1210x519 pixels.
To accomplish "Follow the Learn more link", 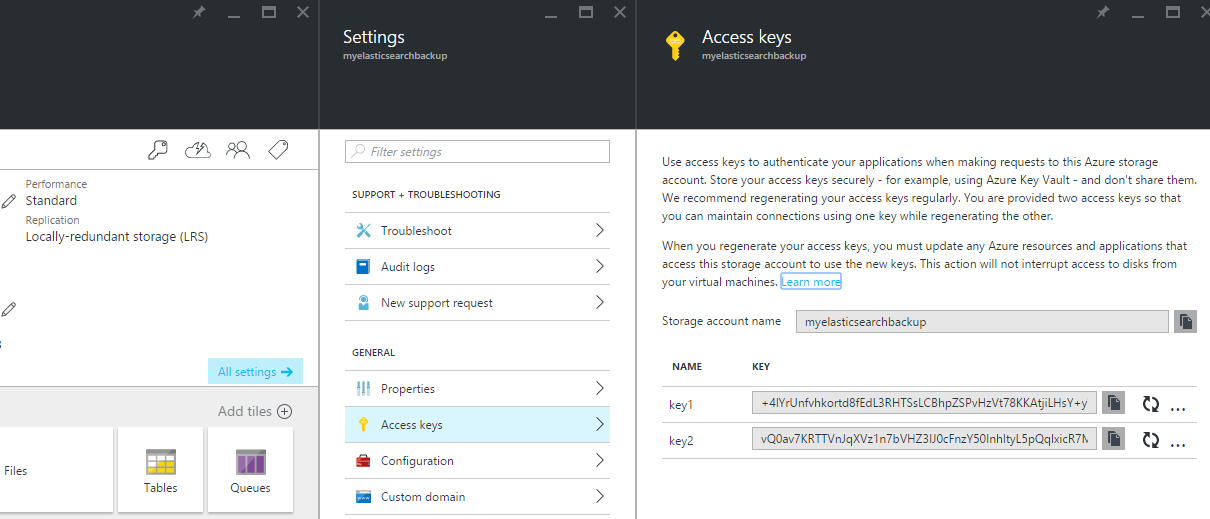I will [x=811, y=282].
